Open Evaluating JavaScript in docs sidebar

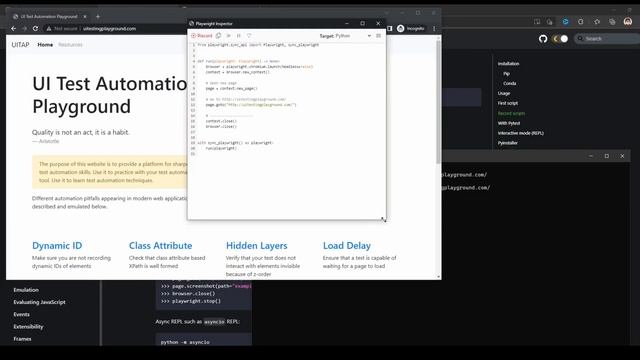tap(40, 302)
